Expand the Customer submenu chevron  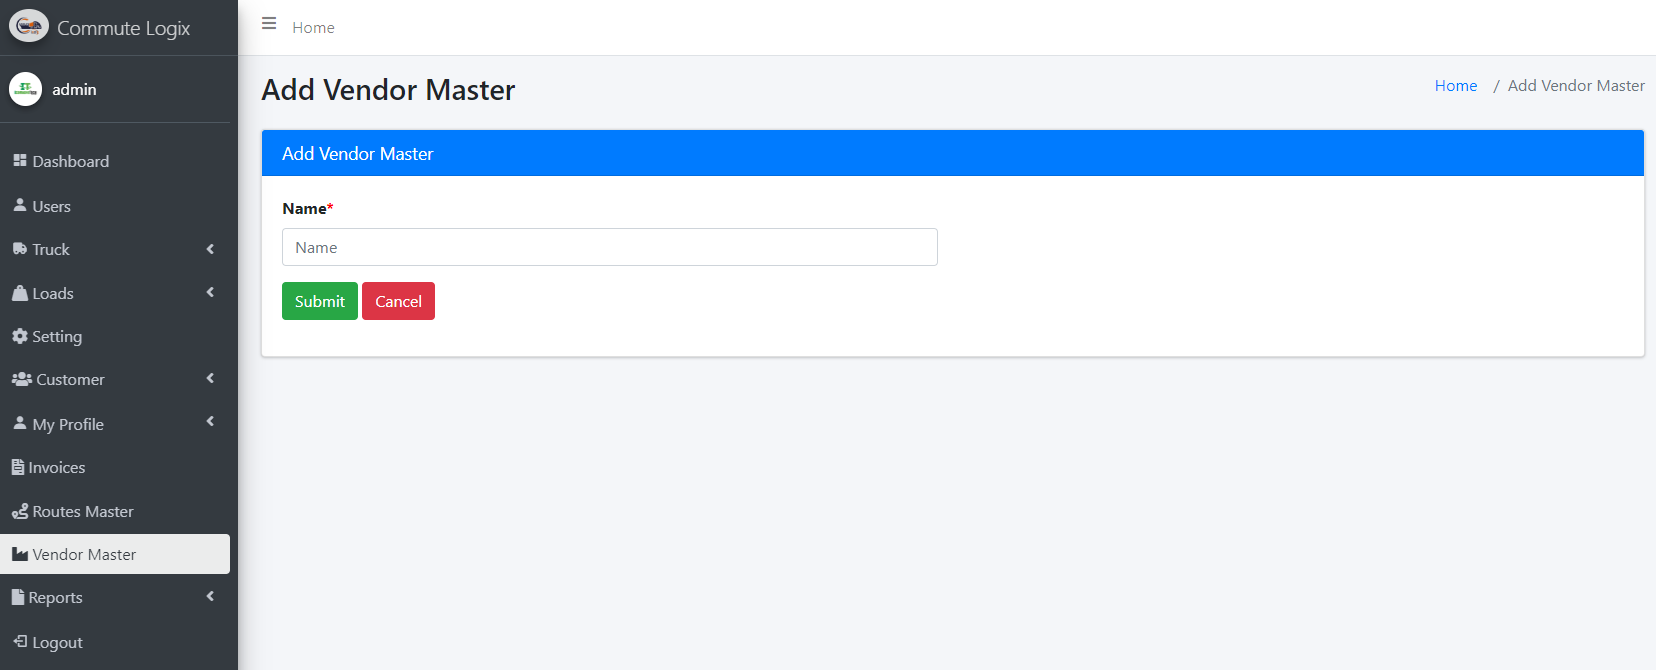[x=210, y=378]
